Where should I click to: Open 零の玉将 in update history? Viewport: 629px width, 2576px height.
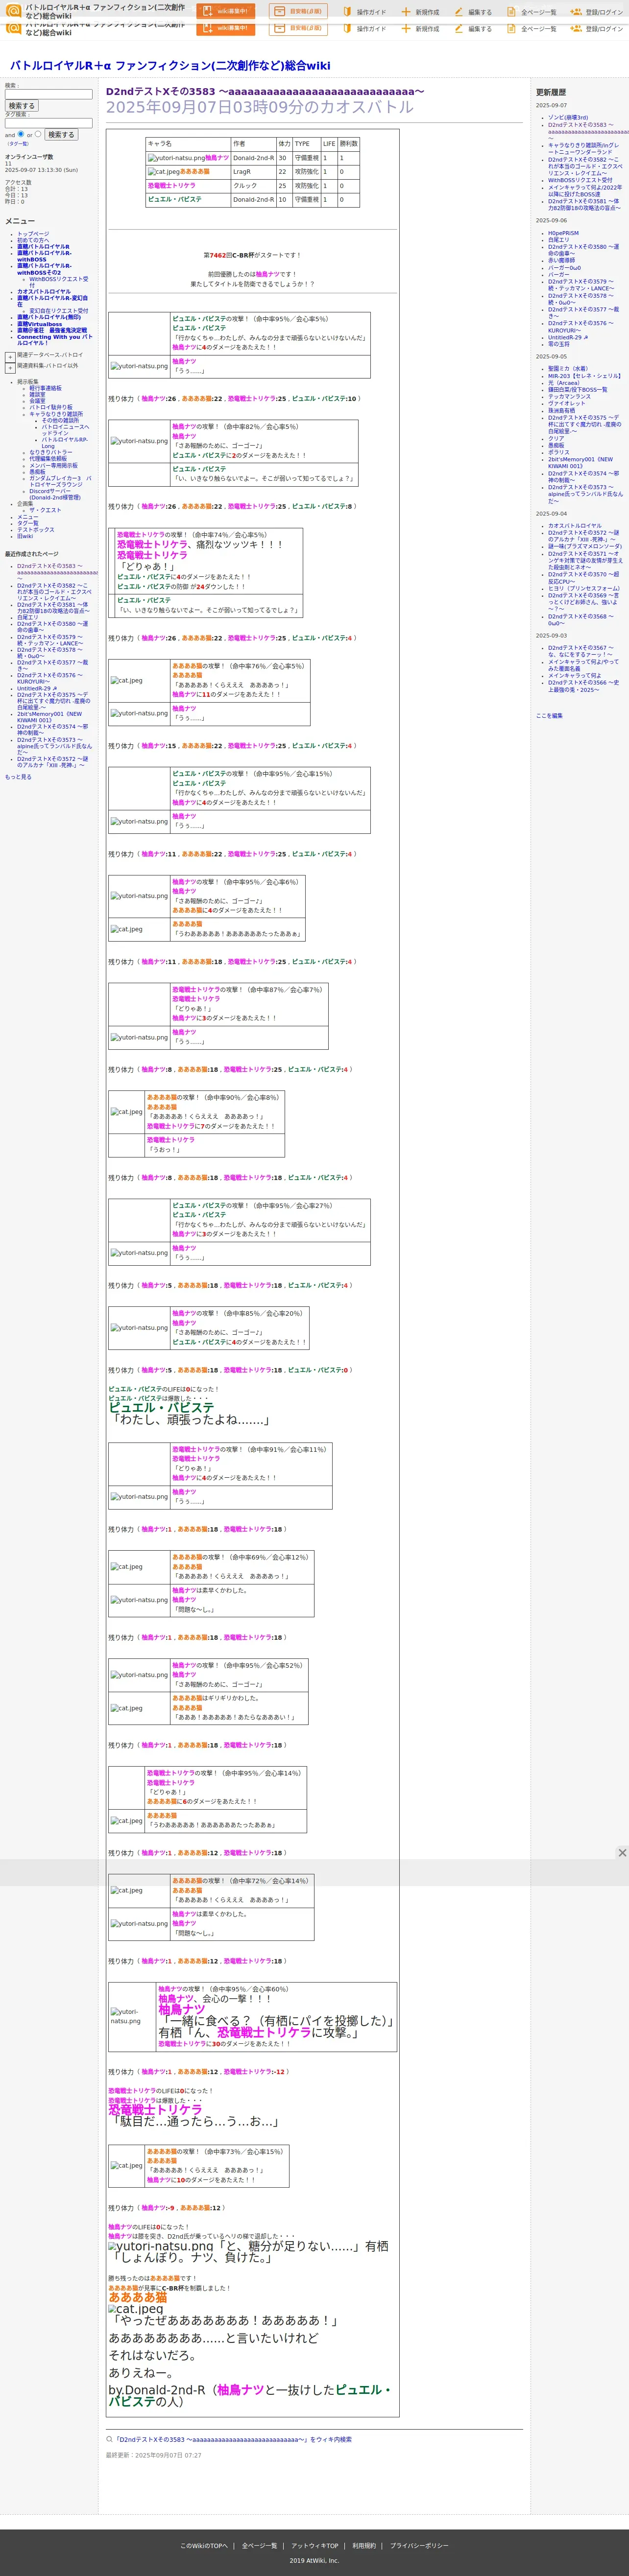coord(558,344)
